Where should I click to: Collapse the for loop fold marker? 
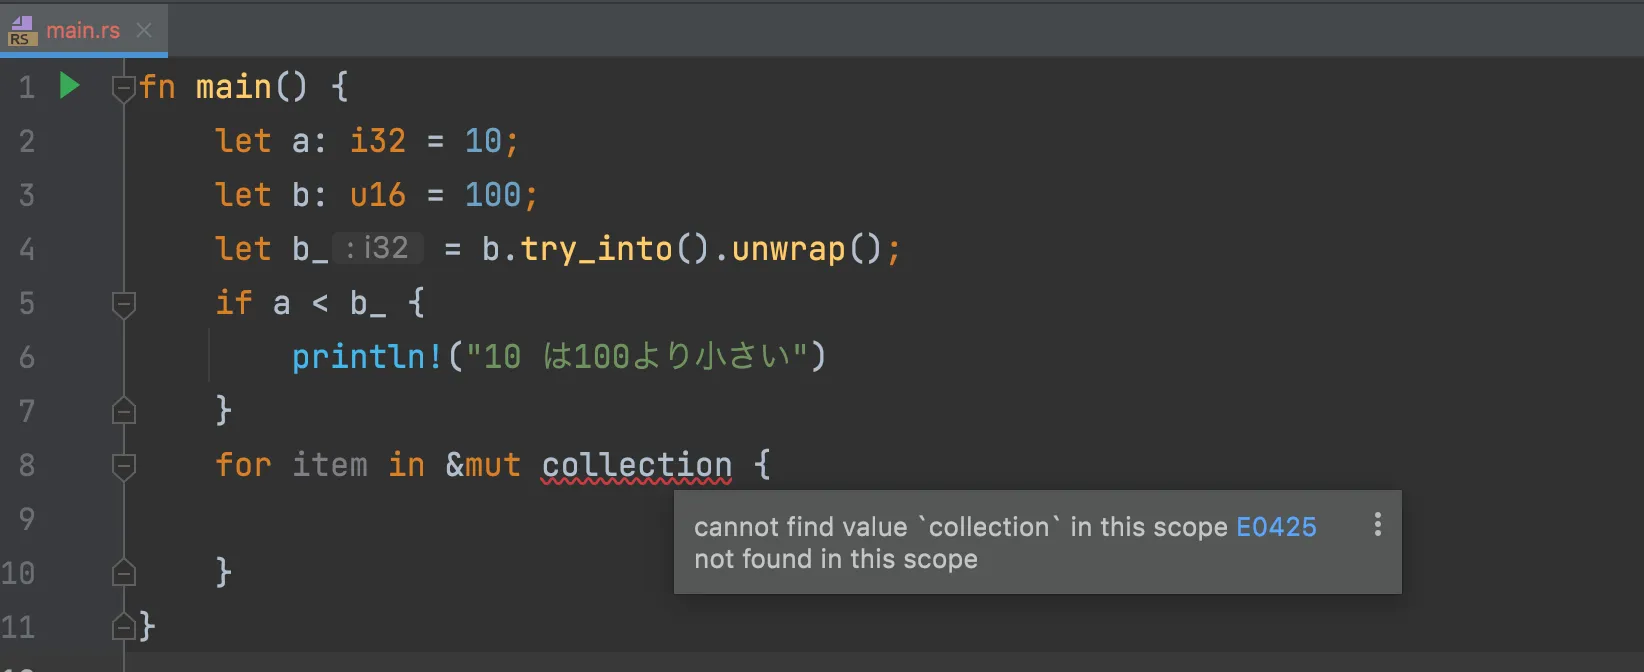[123, 465]
